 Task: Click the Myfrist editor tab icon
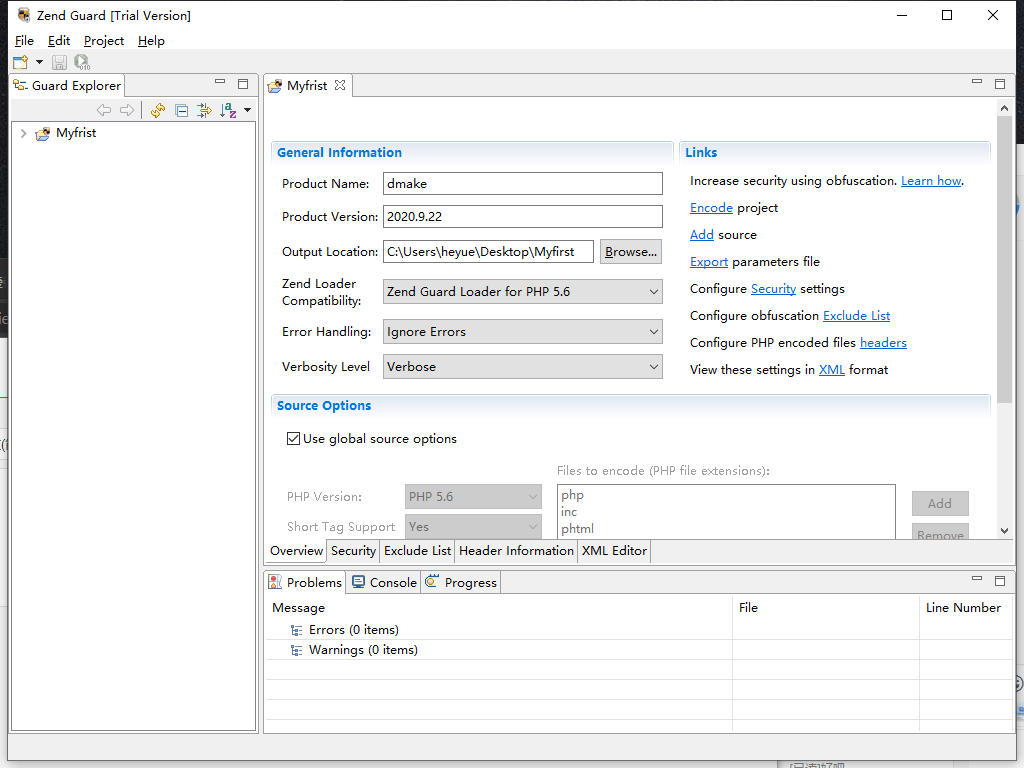point(275,86)
